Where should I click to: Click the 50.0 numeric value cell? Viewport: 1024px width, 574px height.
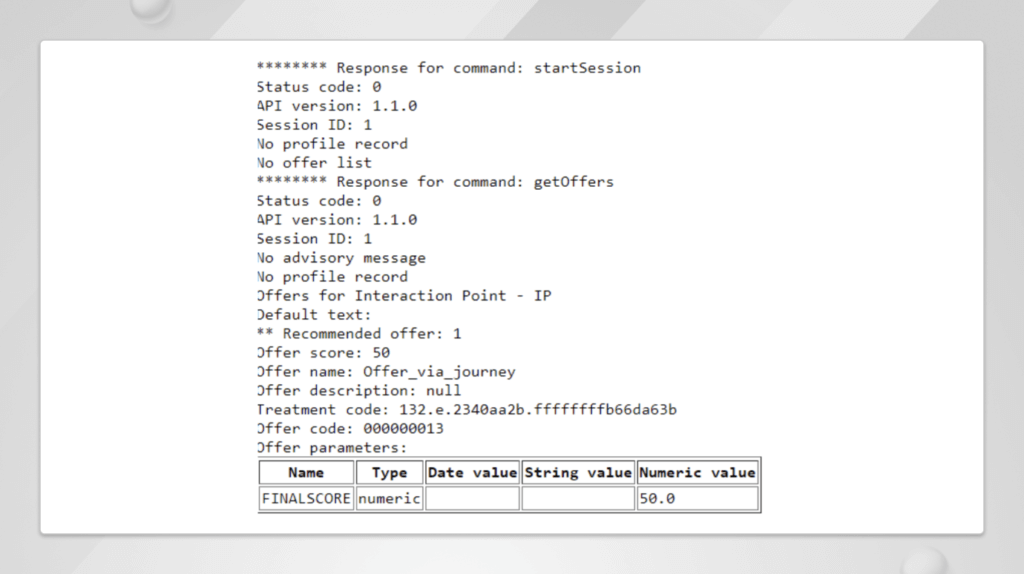coord(697,498)
